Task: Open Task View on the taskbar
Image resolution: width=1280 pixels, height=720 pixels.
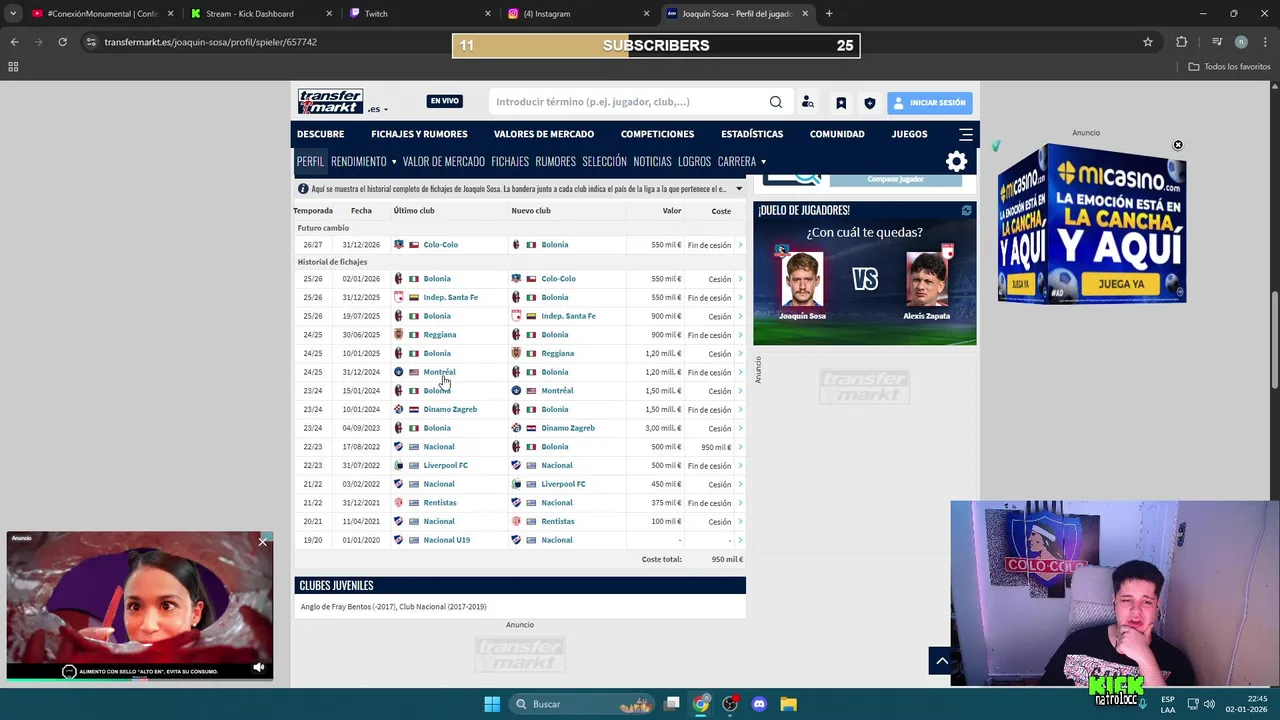Action: click(672, 704)
